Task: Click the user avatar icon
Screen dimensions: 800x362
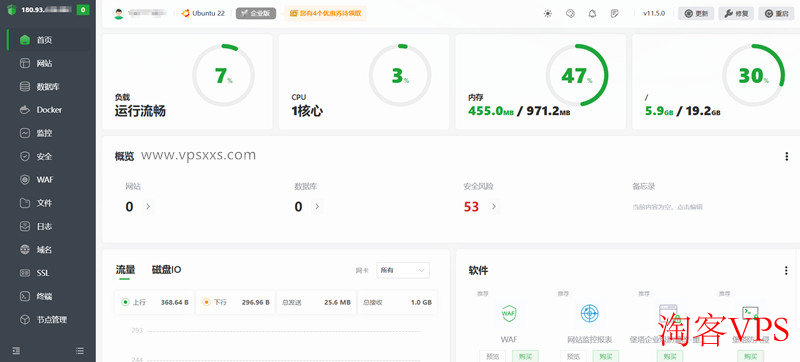Action: pyautogui.click(x=118, y=14)
